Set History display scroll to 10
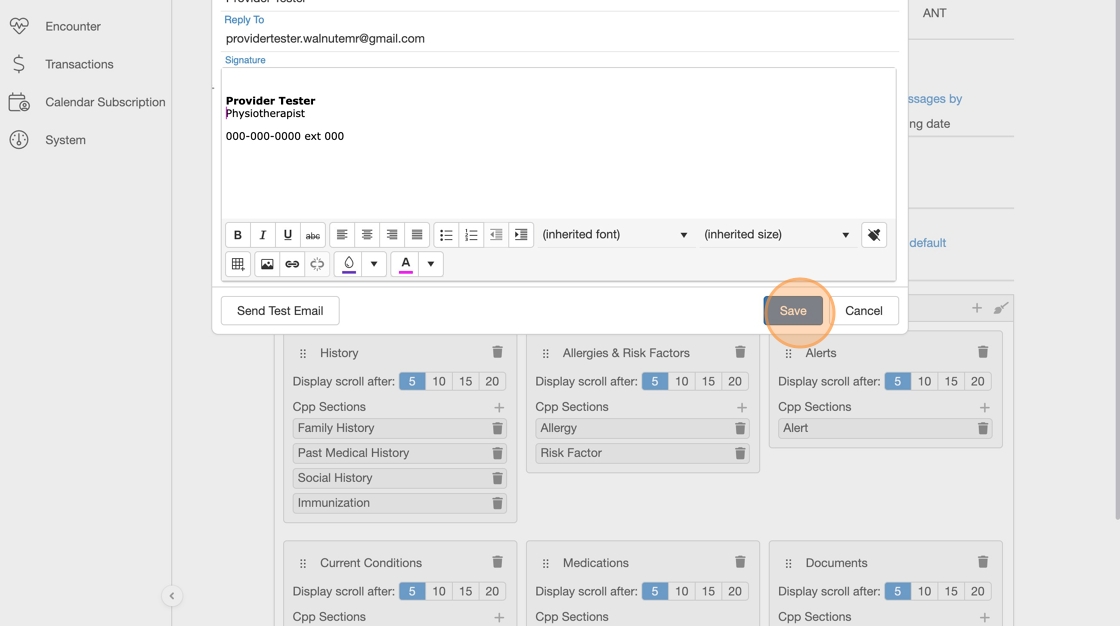This screenshot has width=1120, height=626. point(439,381)
